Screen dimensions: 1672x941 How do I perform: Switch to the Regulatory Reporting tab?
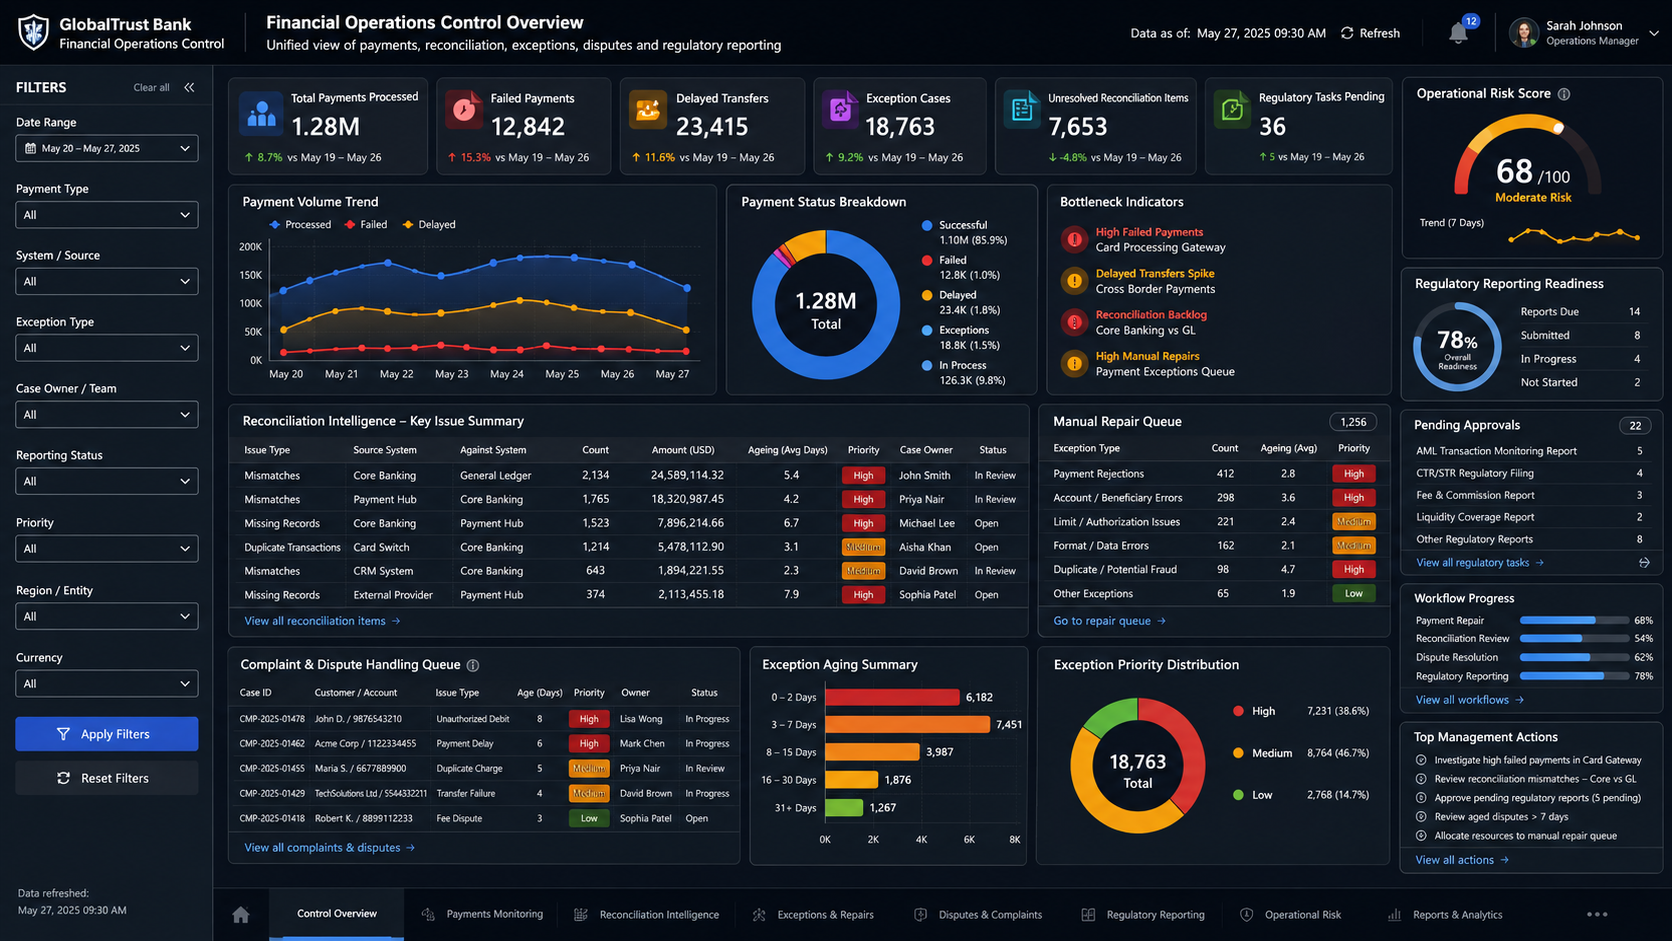(x=1143, y=914)
